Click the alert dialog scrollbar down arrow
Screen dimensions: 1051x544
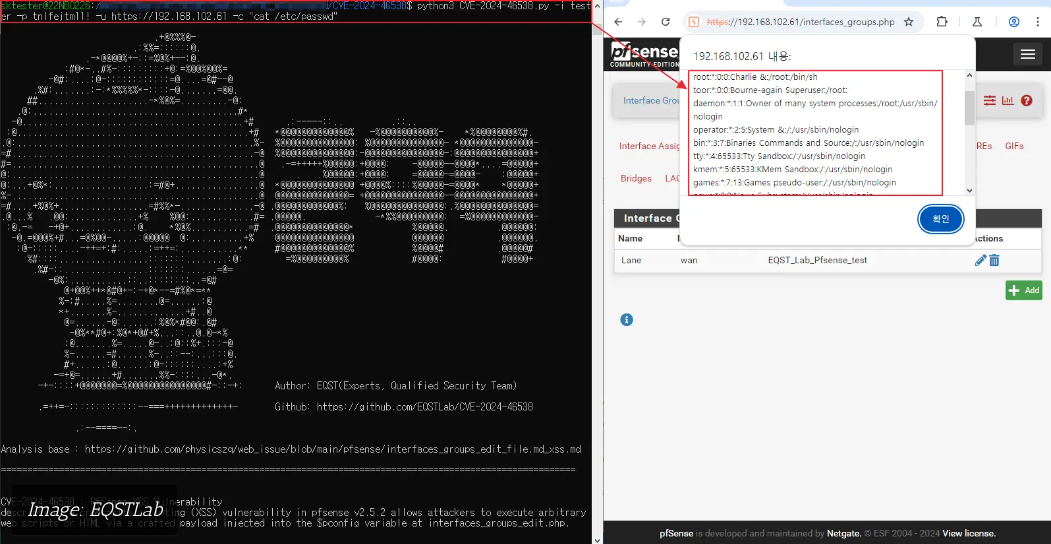968,189
